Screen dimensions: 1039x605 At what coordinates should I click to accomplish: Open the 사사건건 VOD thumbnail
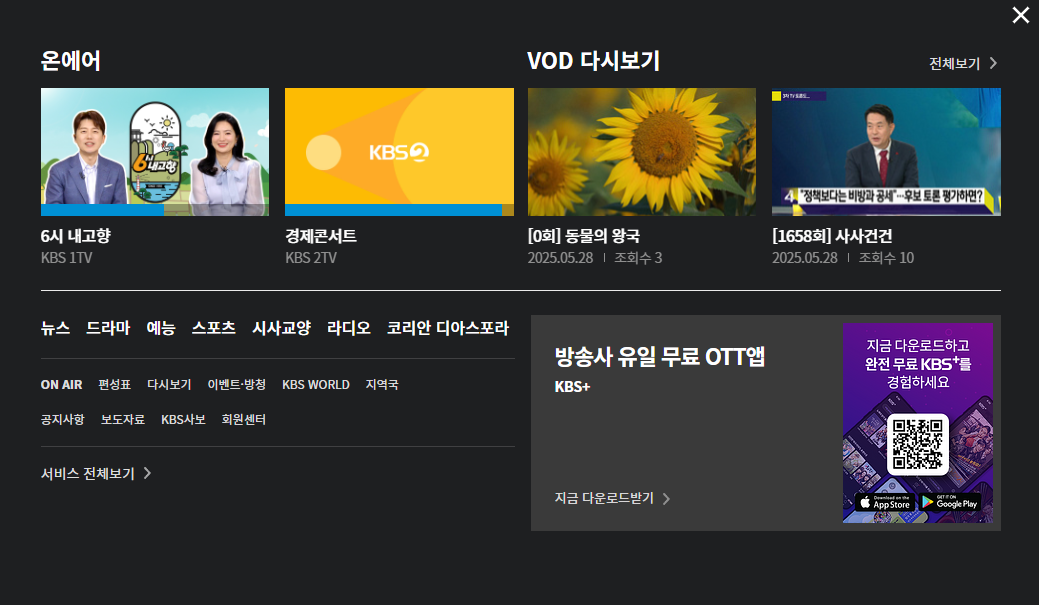coord(886,152)
